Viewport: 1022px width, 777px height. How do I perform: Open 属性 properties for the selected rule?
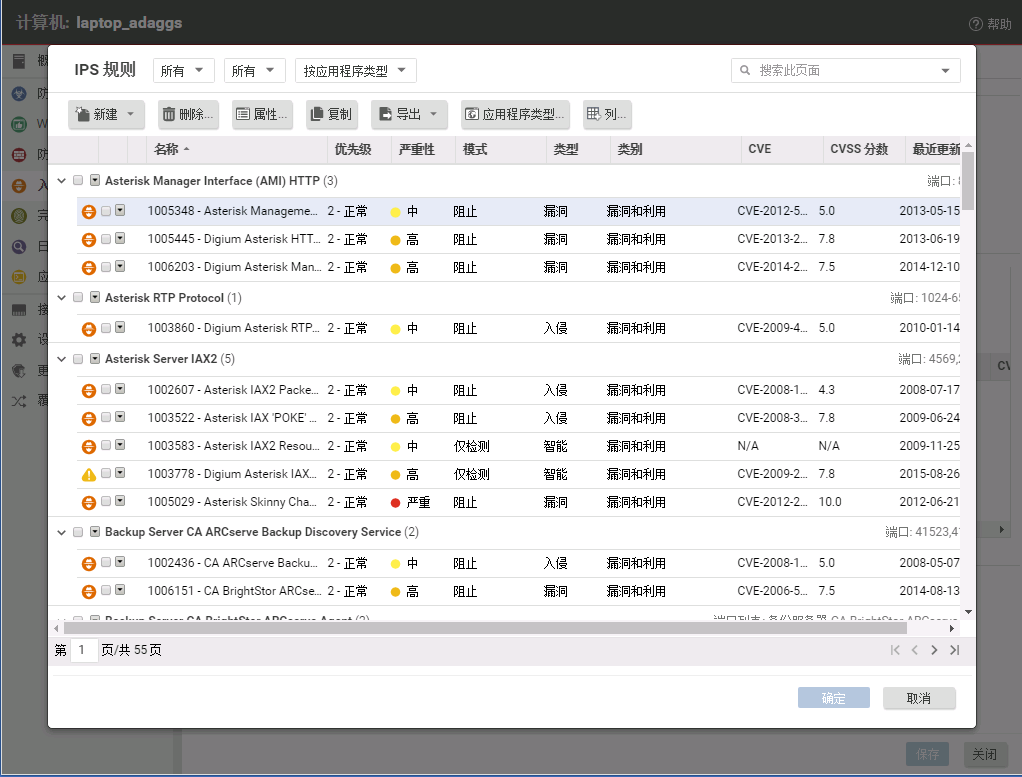coord(261,115)
